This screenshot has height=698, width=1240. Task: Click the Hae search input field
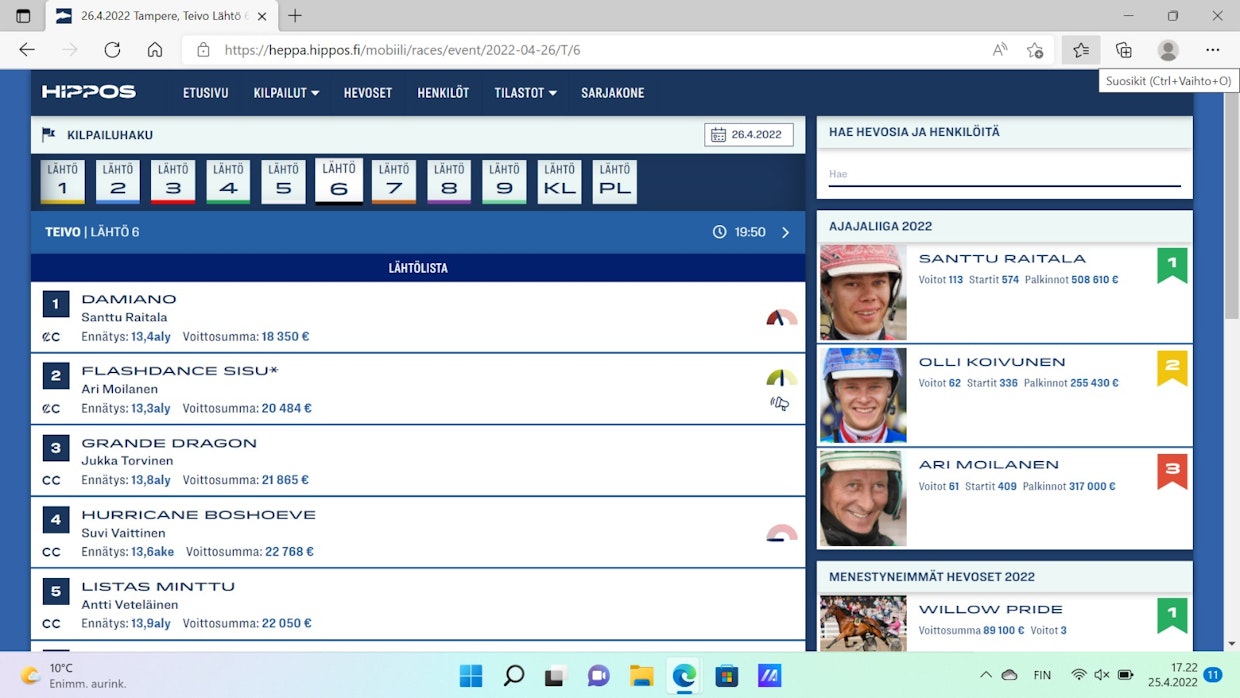(1004, 174)
